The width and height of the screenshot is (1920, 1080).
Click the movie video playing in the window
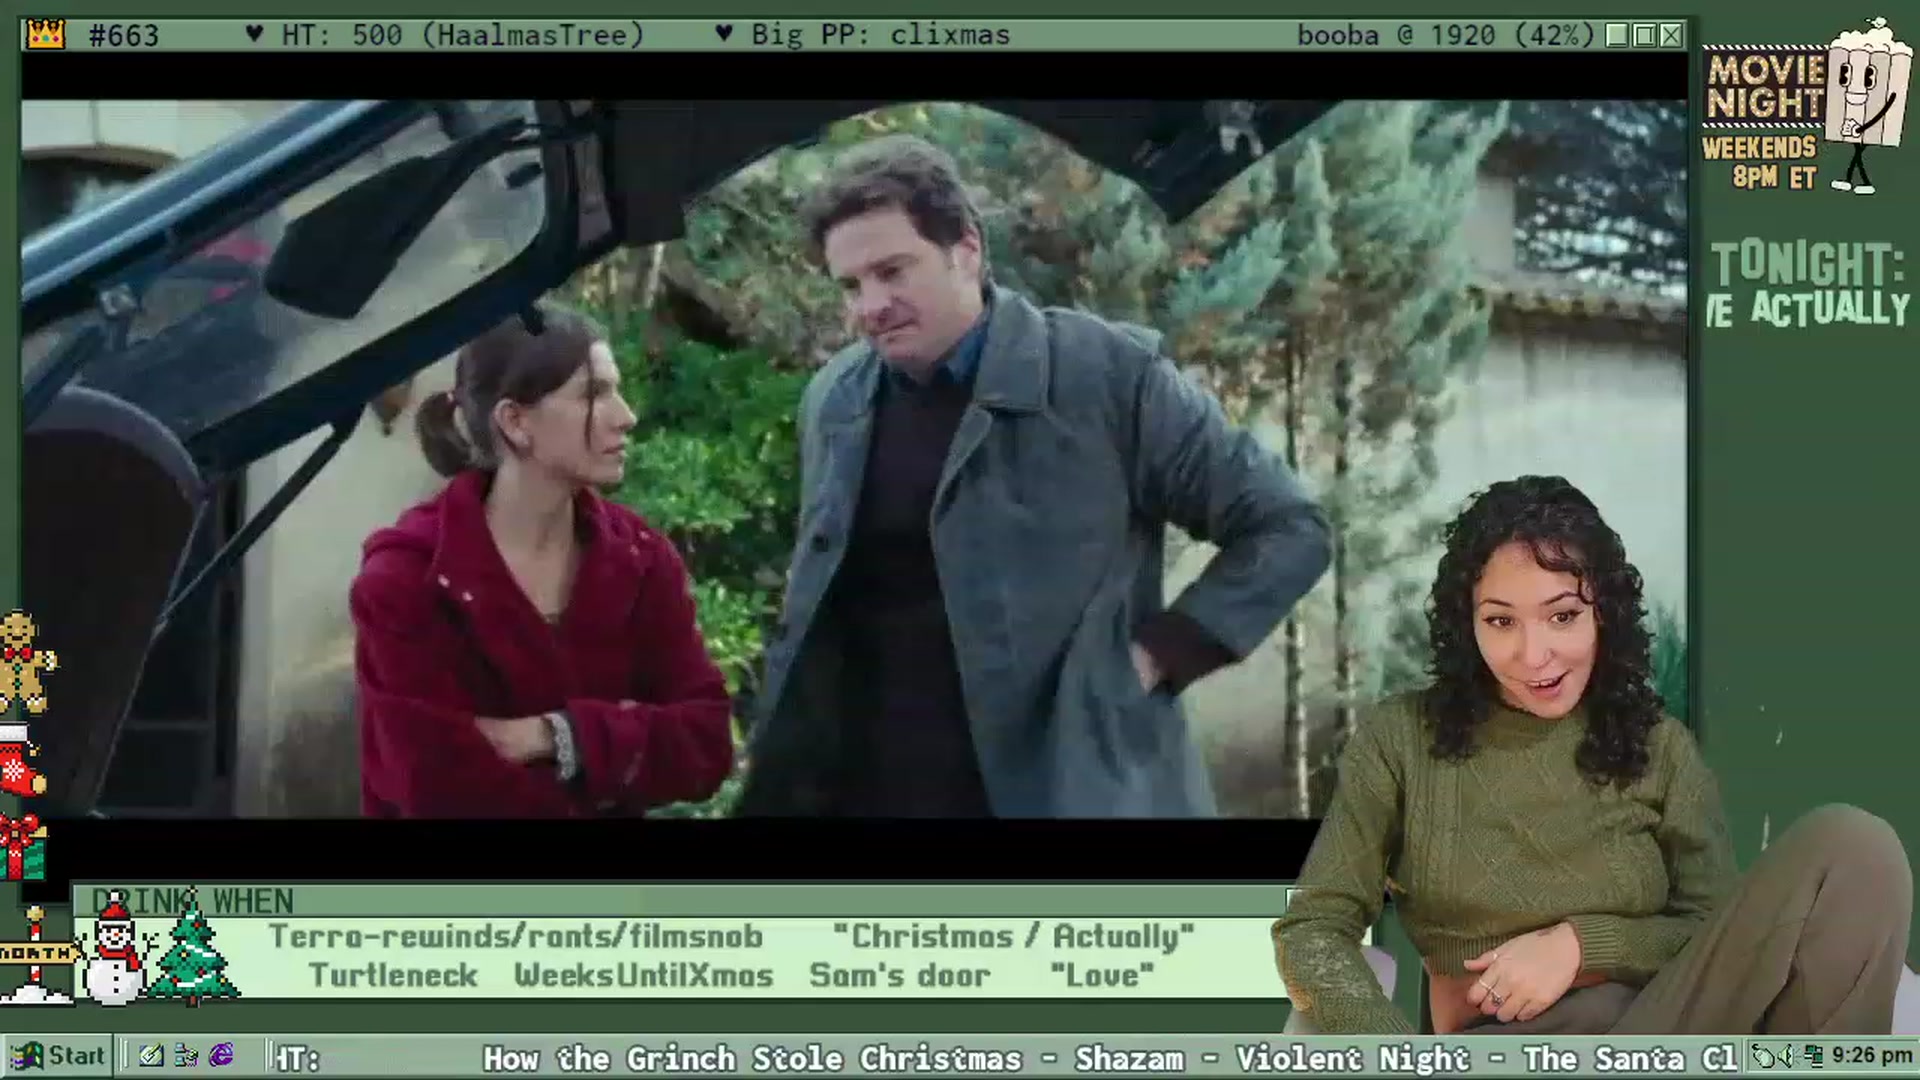[x=854, y=459]
